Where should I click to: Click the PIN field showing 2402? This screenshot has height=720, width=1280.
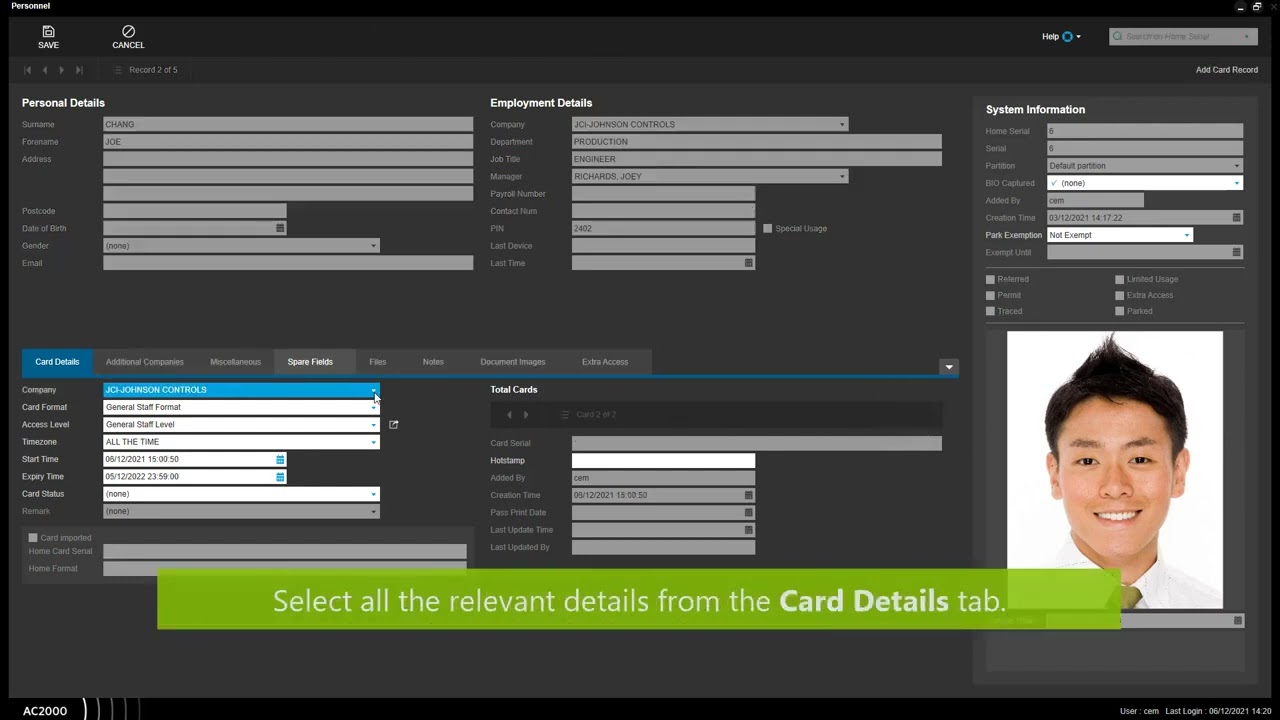pos(663,229)
